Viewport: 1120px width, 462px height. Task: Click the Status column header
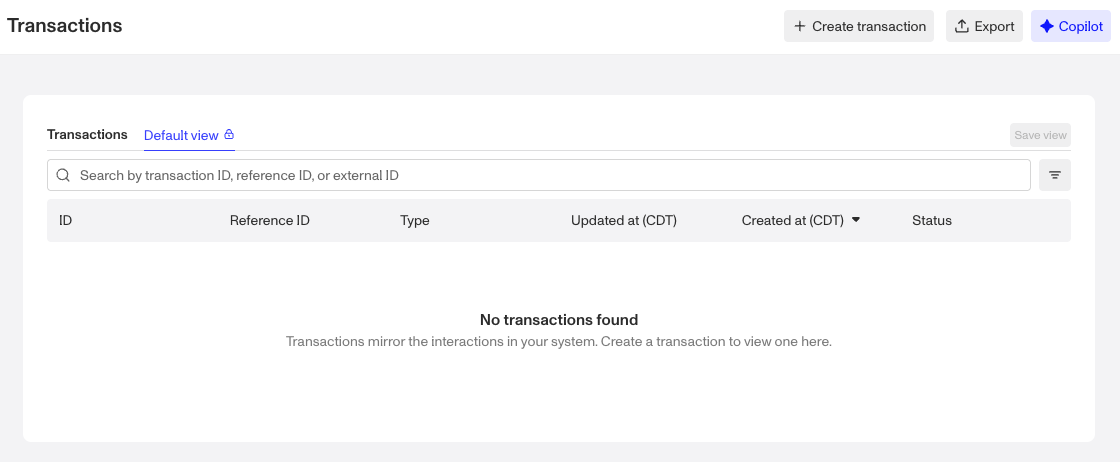tap(932, 220)
